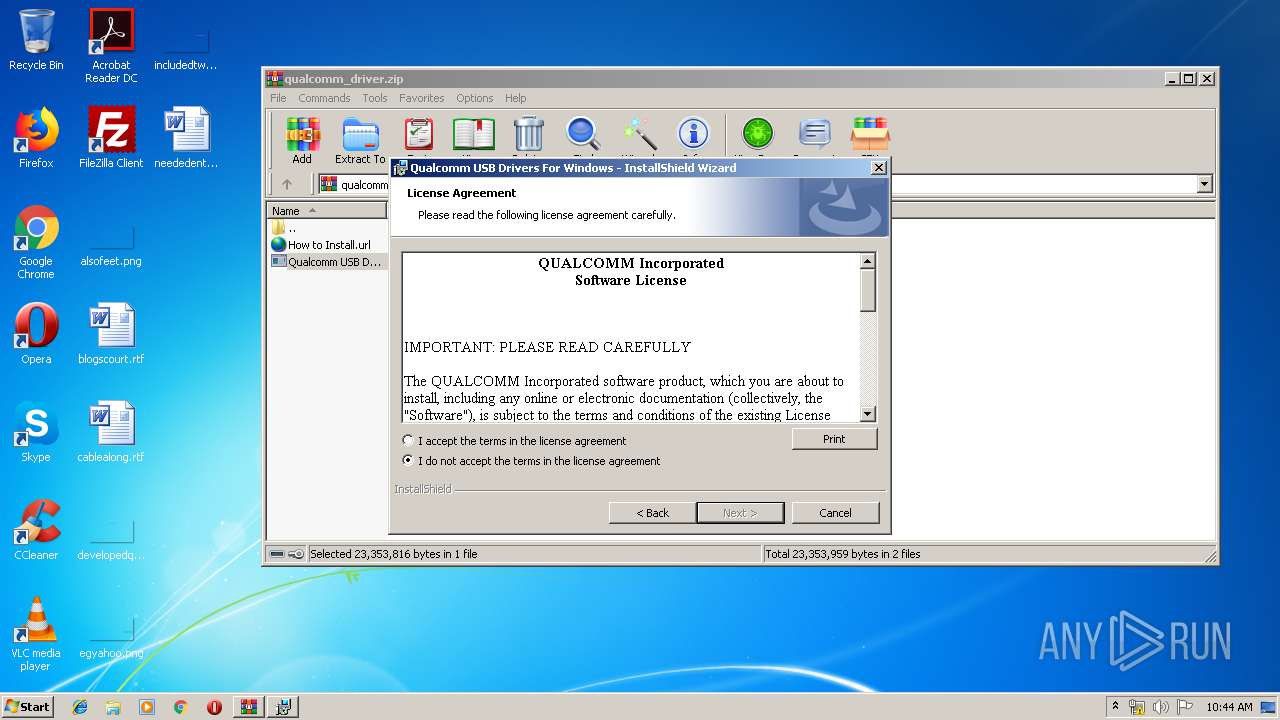1280x720 pixels.
Task: Click the SFX books toolbar icon
Action: [x=870, y=136]
